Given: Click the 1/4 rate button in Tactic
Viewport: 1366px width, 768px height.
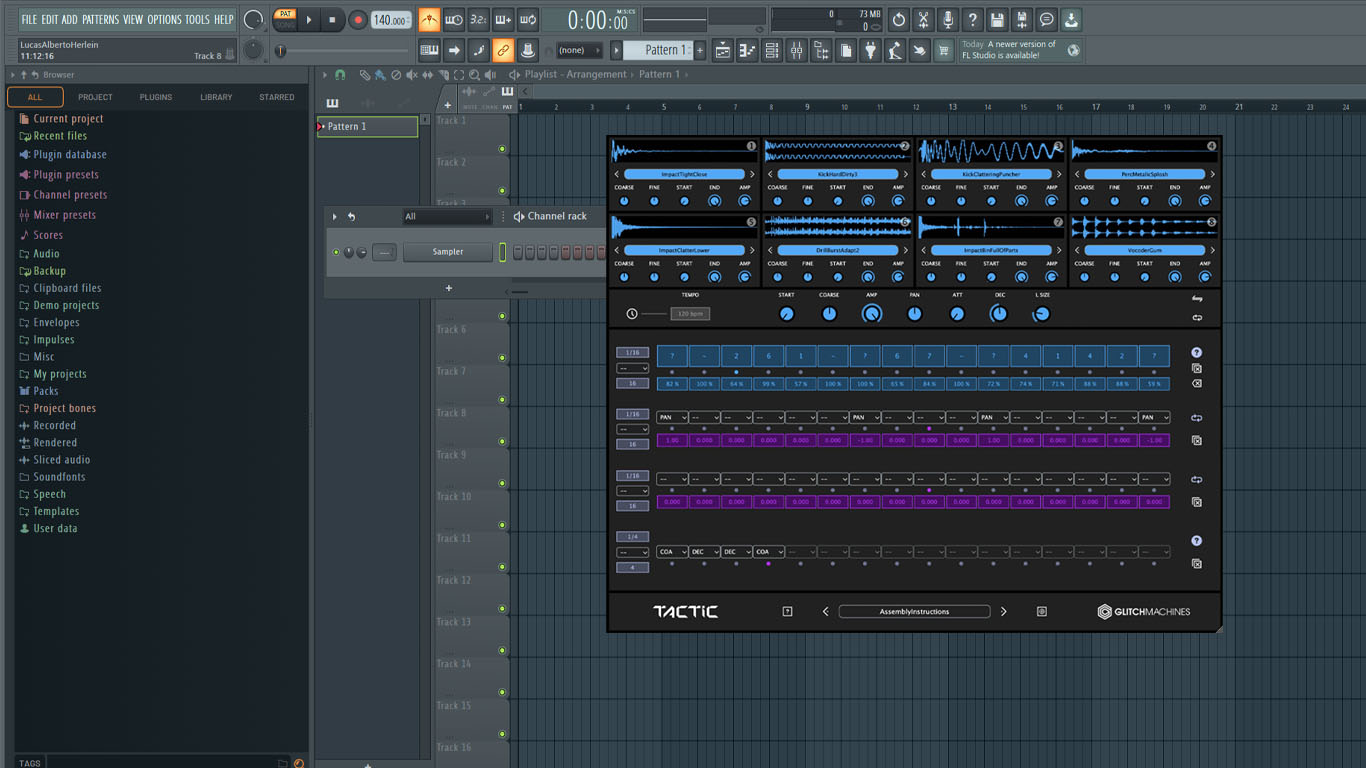Looking at the screenshot, I should (632, 537).
